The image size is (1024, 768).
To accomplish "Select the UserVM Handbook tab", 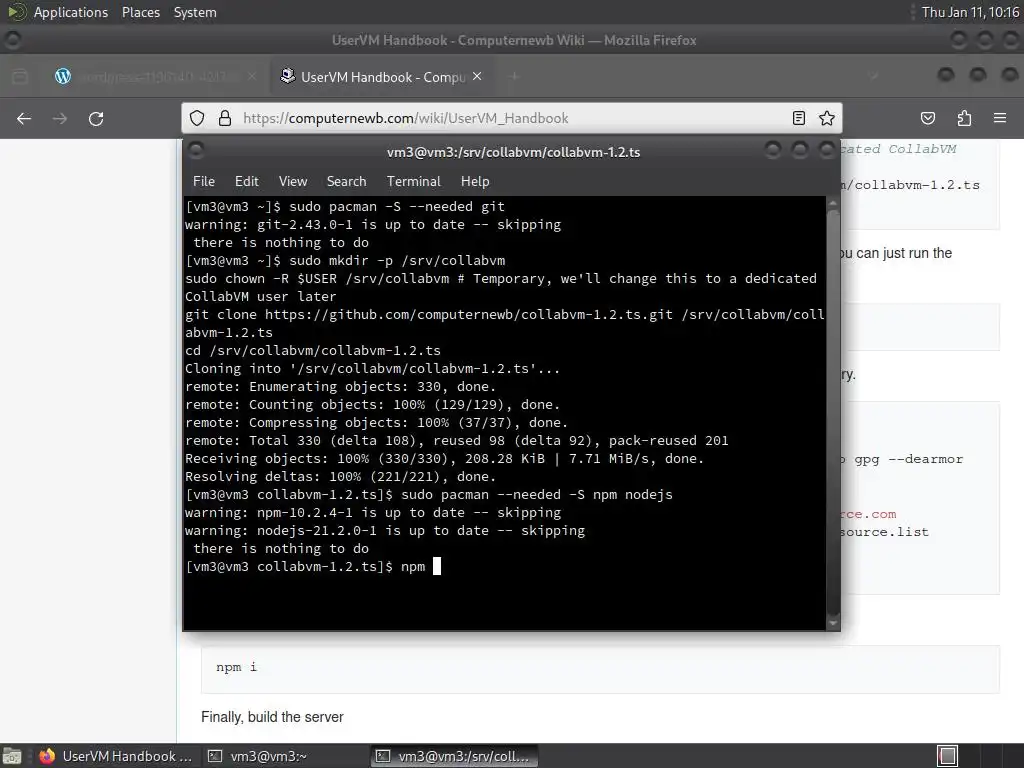I will (381, 76).
